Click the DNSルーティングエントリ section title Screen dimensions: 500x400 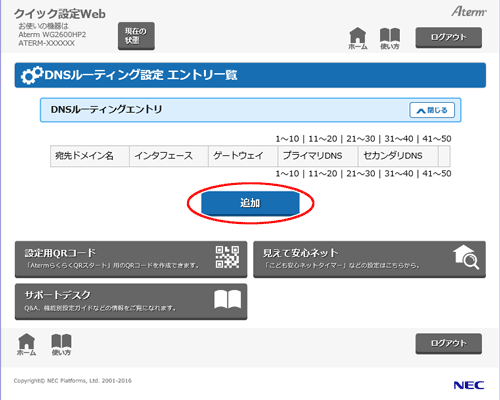click(x=106, y=109)
